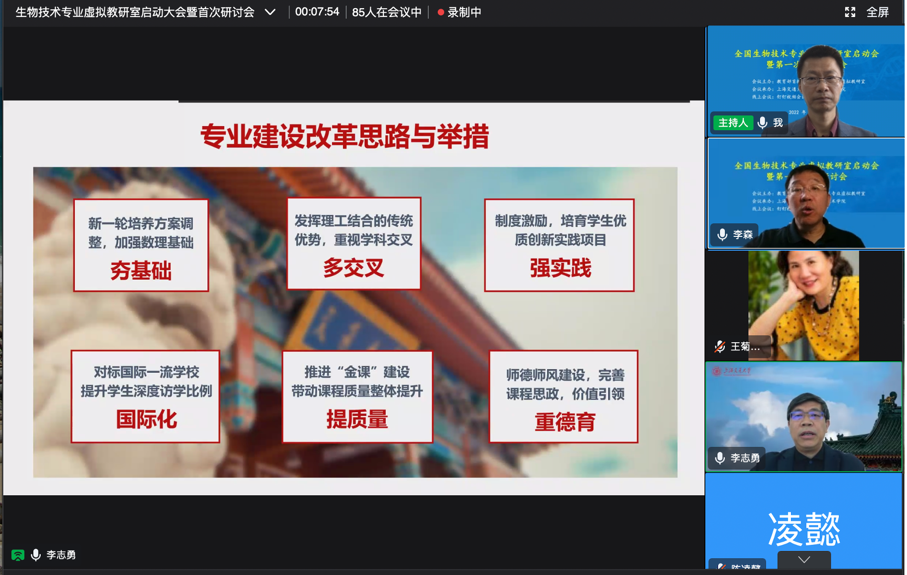Click the muted microphone icon on 王菊's tile
The width and height of the screenshot is (907, 575).
[720, 347]
